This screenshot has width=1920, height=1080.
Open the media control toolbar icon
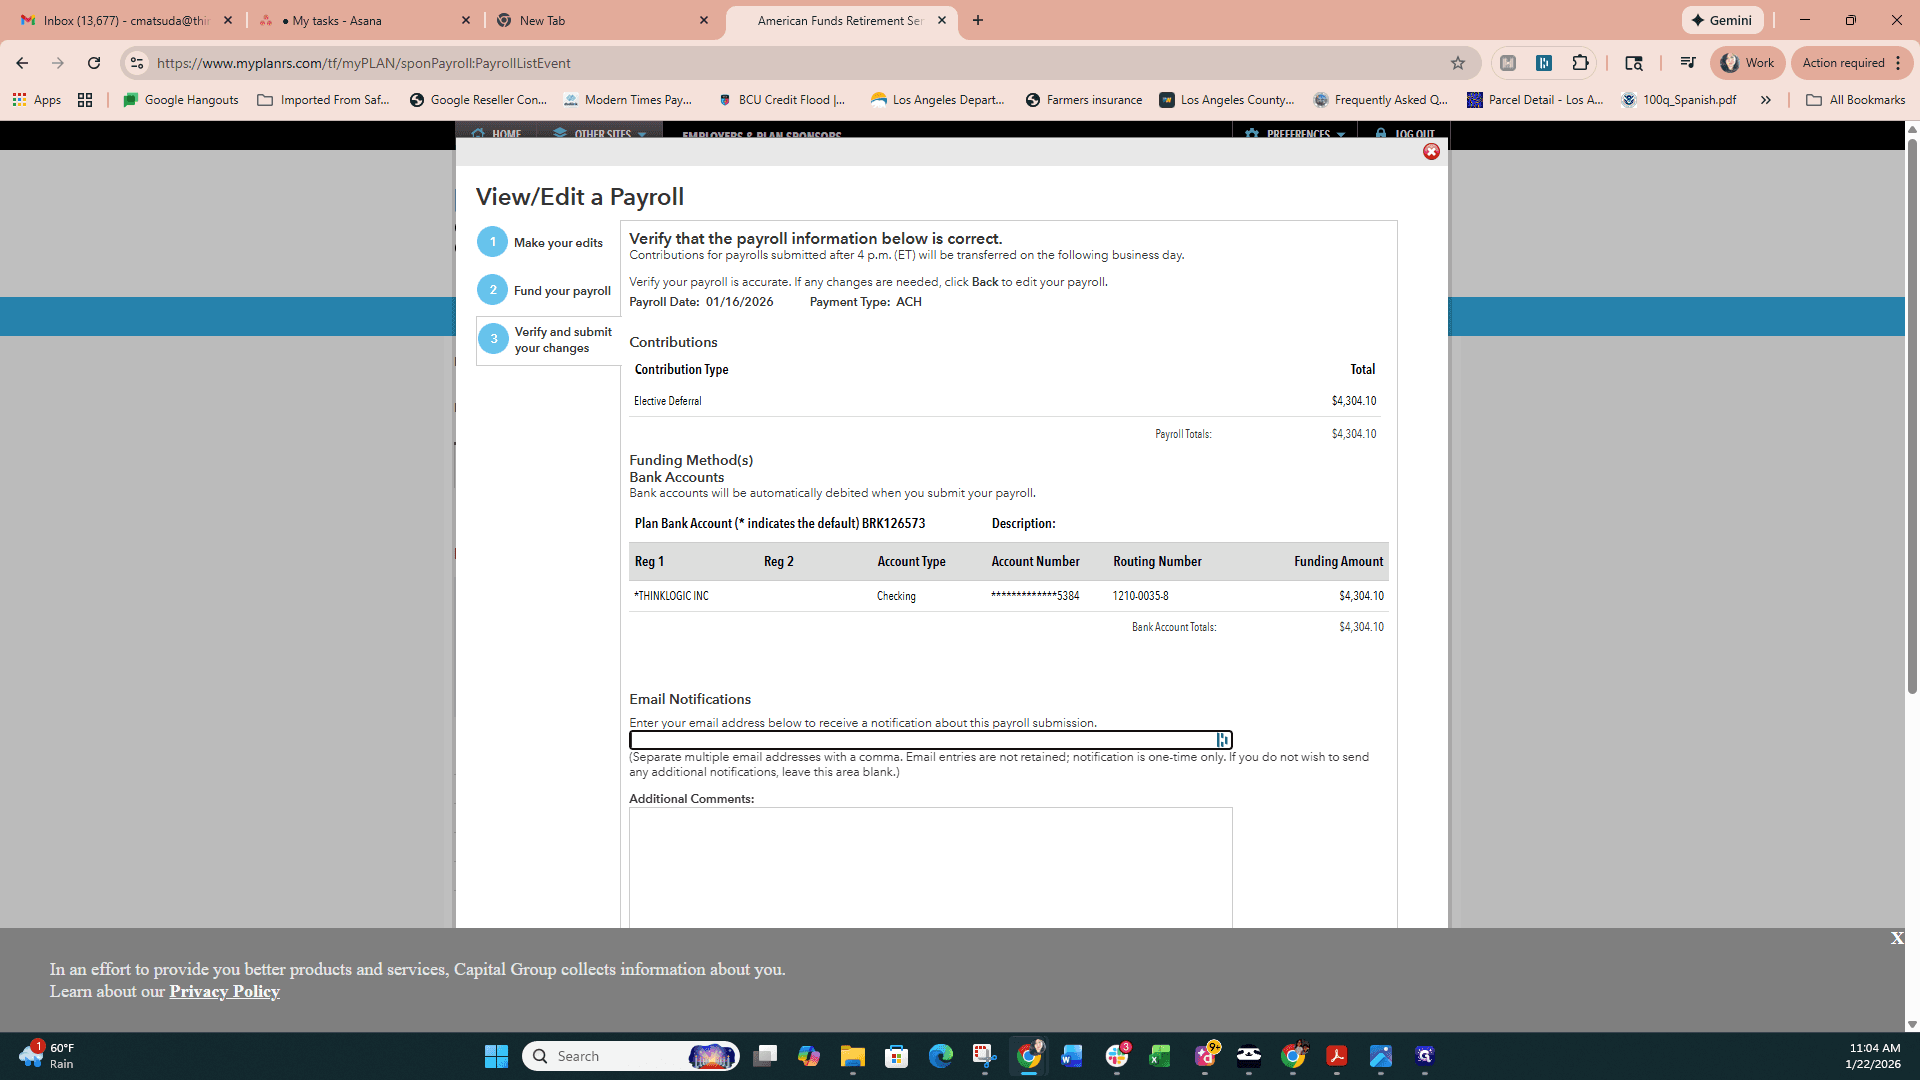point(1688,63)
